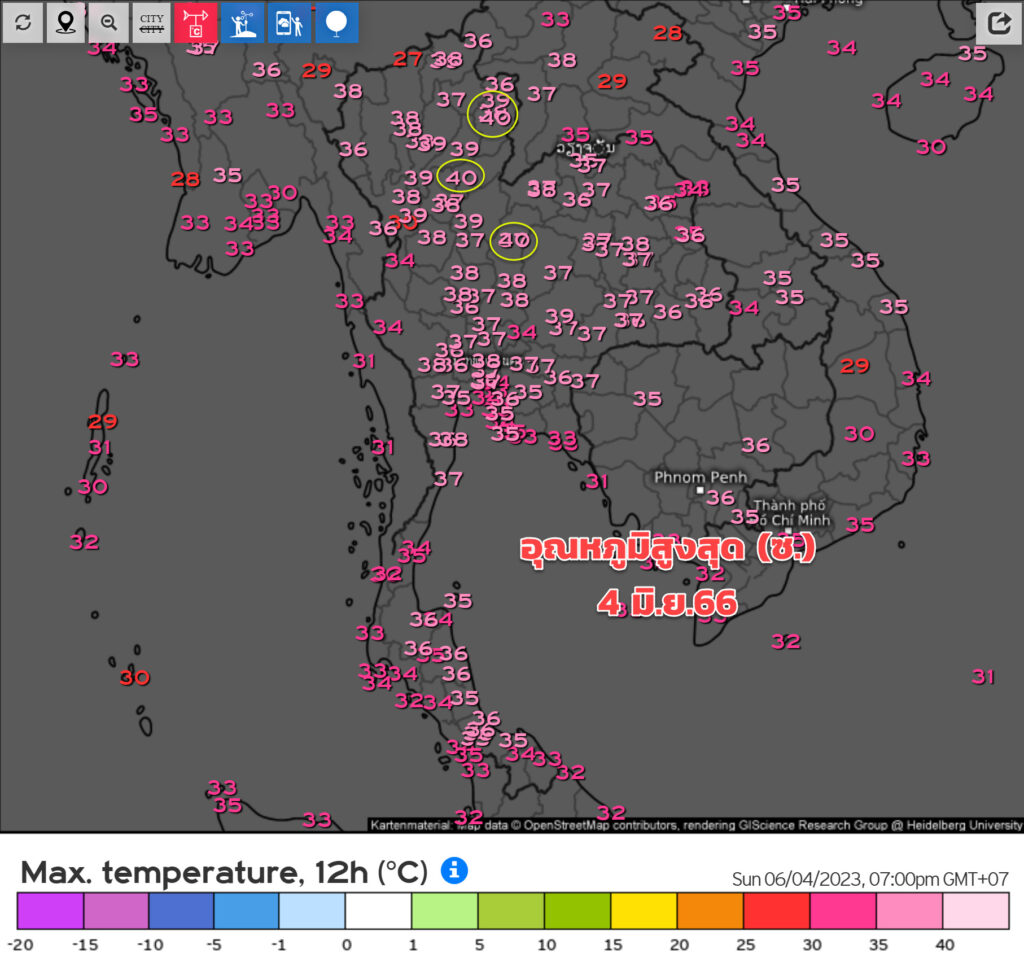Click the weather balloon icon

[337, 22]
